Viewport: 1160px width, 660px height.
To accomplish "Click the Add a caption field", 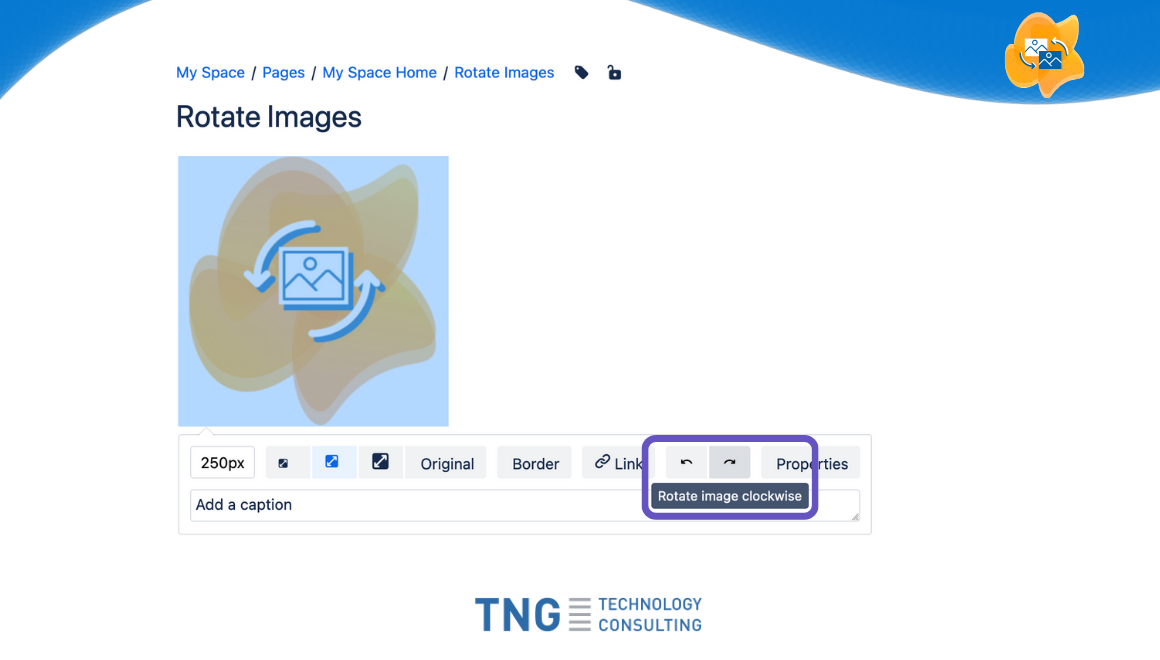I will [400, 505].
